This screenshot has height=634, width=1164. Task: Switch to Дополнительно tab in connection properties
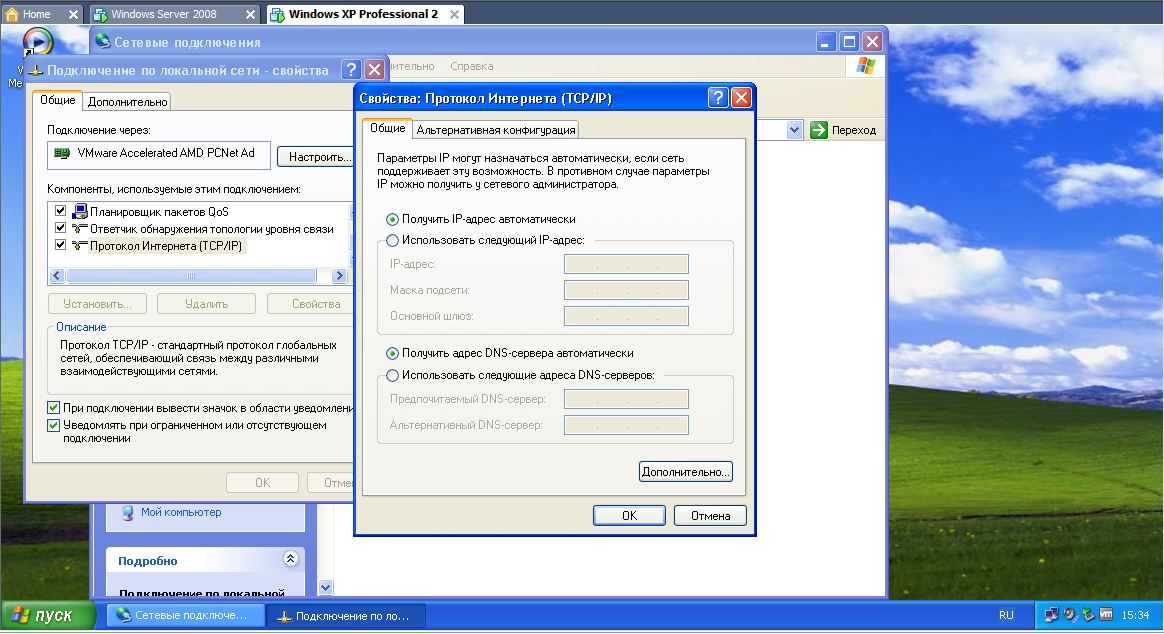coord(127,102)
